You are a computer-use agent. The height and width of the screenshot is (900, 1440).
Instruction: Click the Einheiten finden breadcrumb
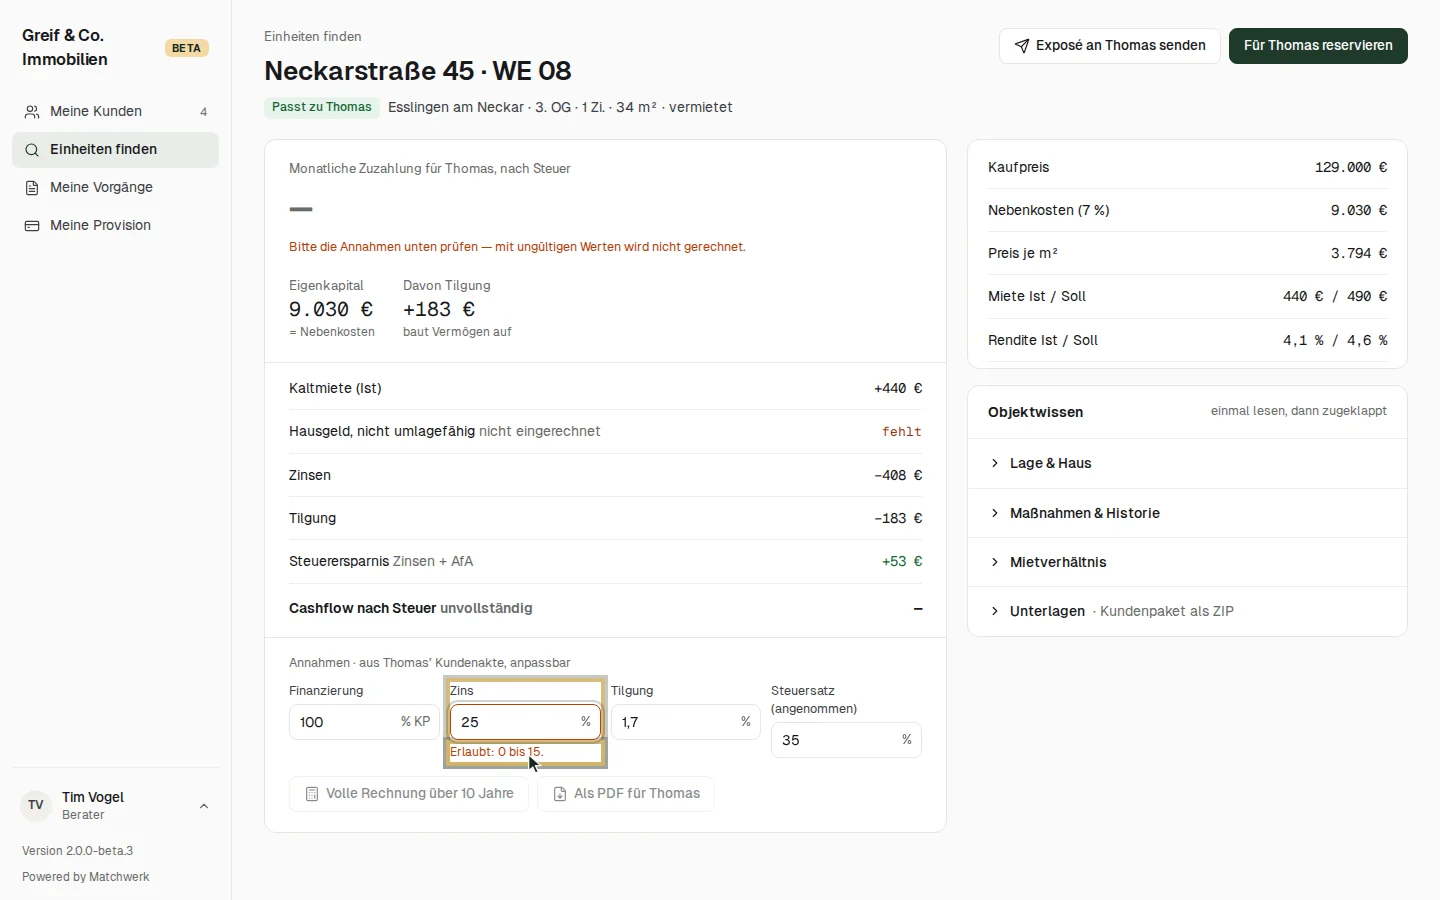pos(313,37)
